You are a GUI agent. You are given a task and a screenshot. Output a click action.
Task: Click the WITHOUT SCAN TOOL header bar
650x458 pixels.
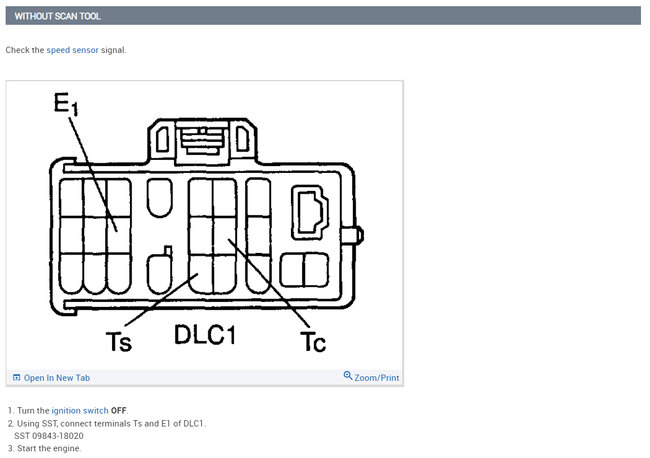(x=323, y=16)
